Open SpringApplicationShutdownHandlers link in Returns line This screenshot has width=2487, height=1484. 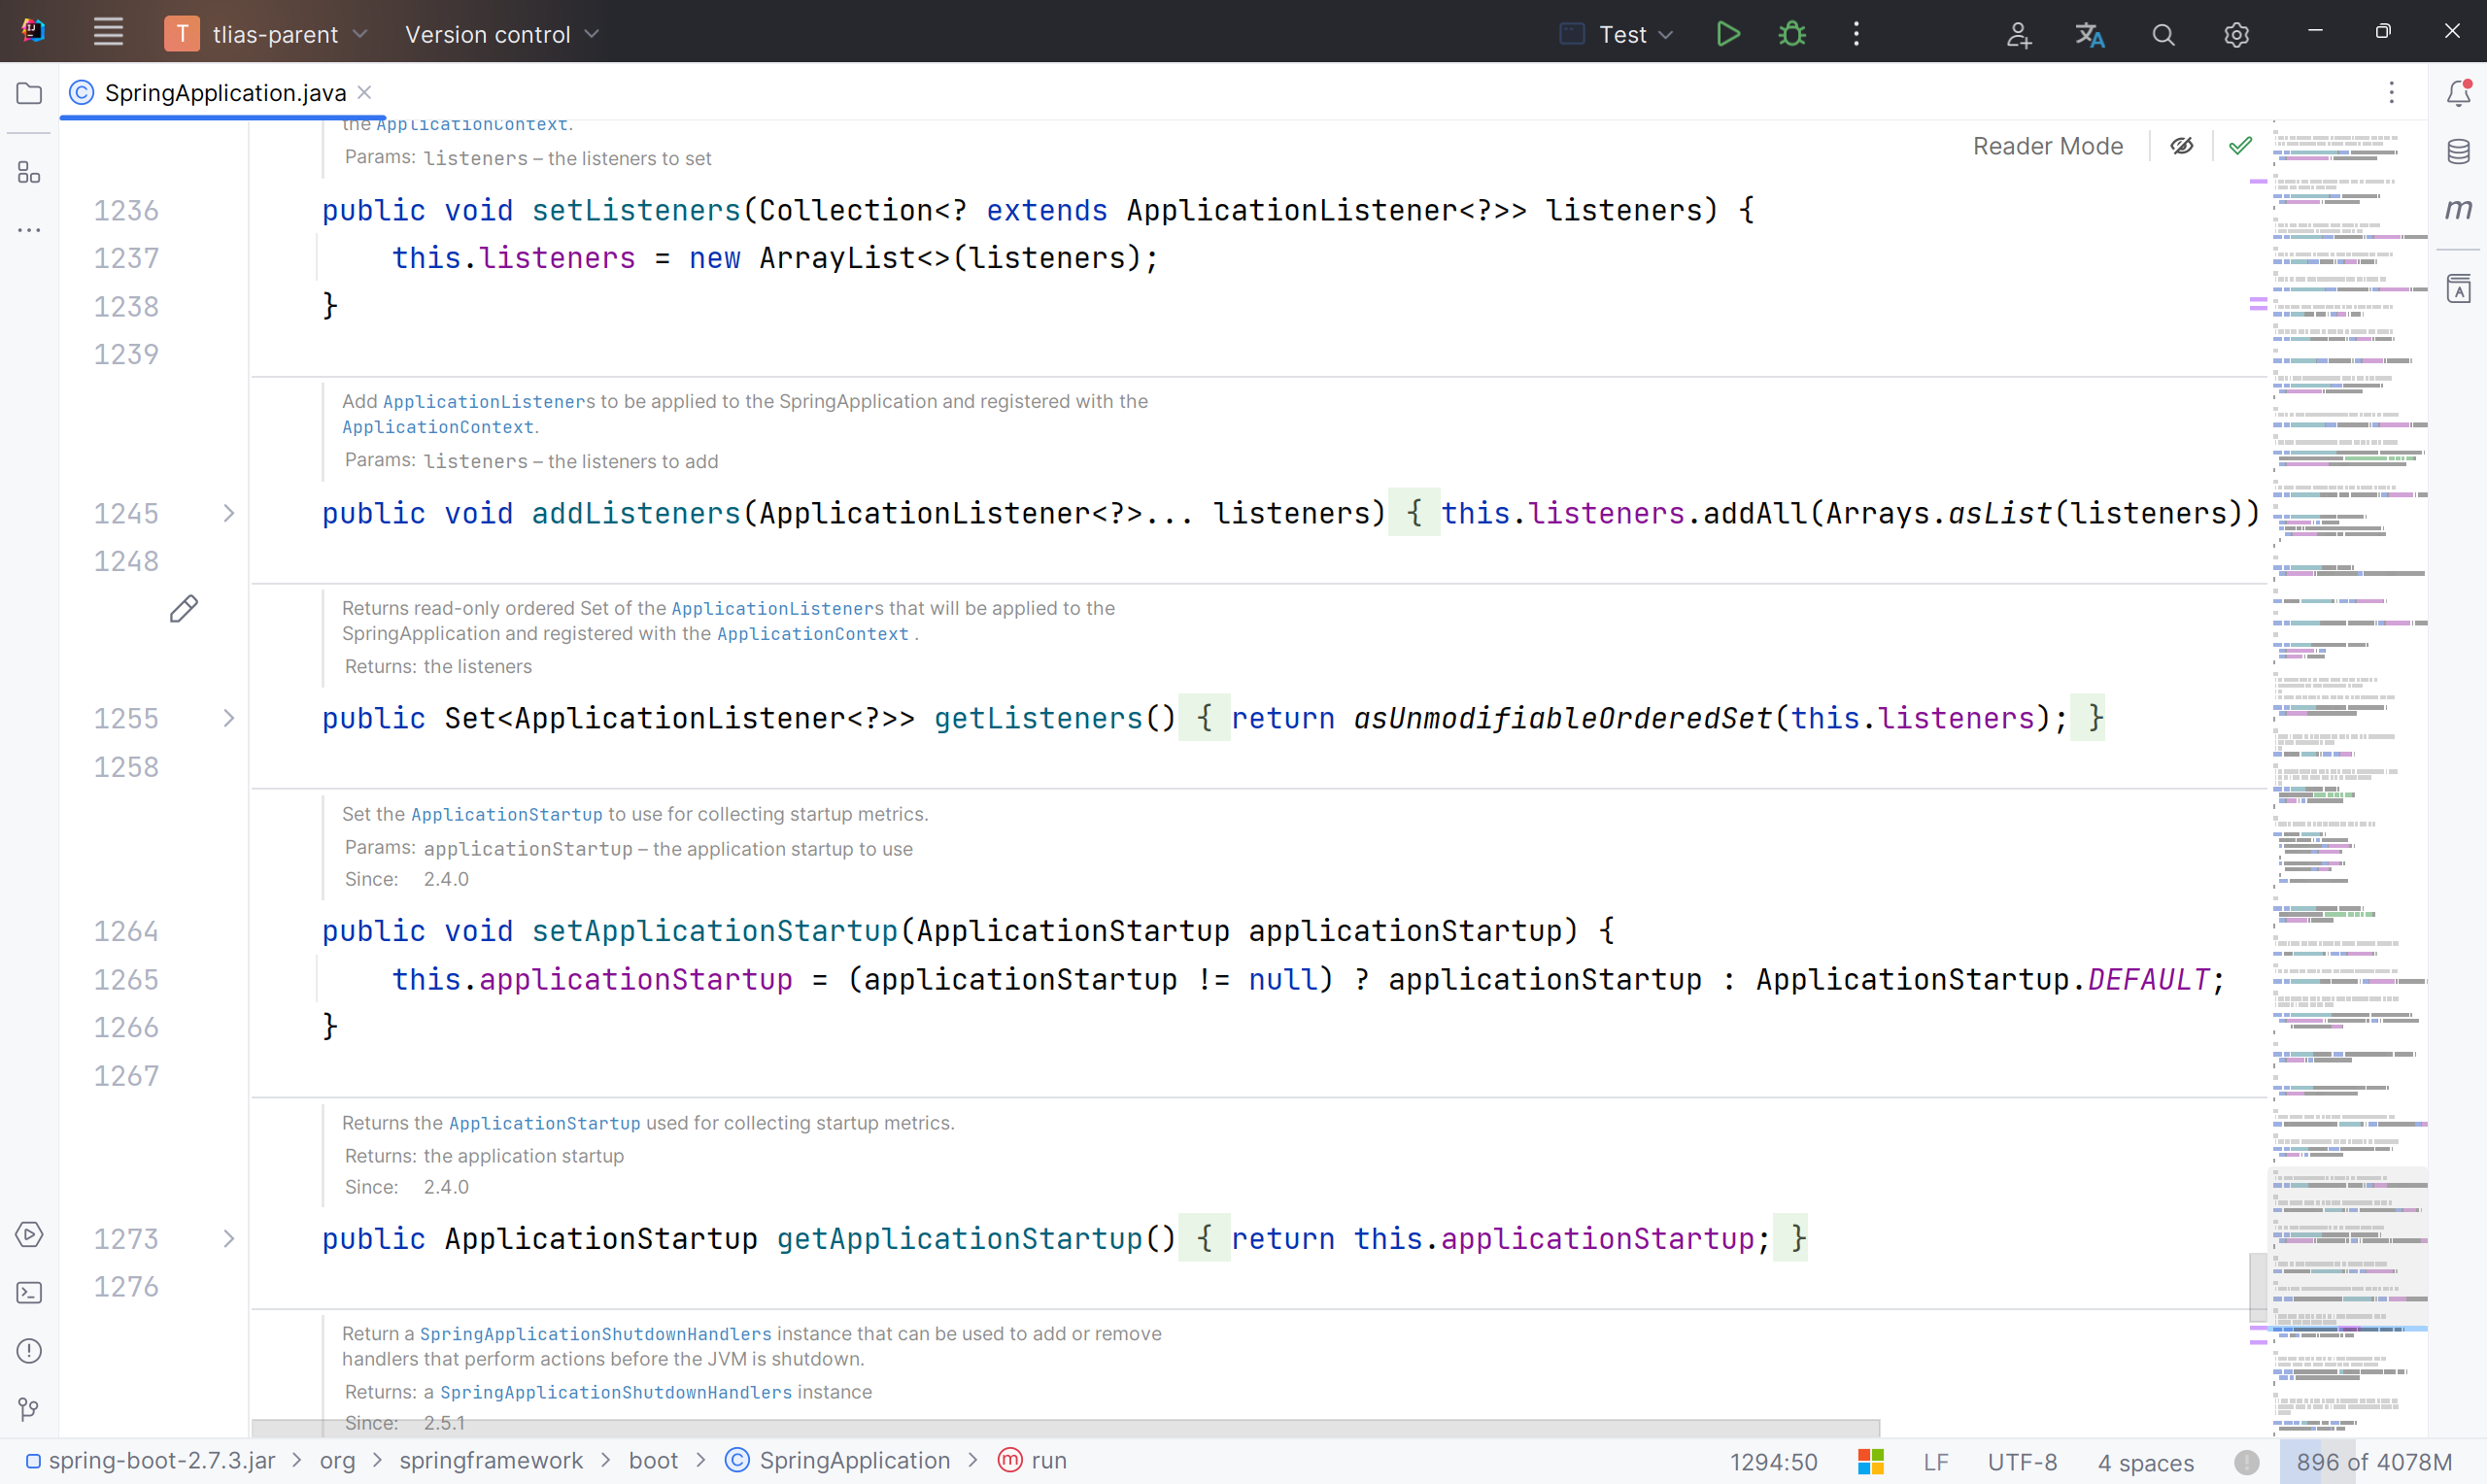(616, 1392)
